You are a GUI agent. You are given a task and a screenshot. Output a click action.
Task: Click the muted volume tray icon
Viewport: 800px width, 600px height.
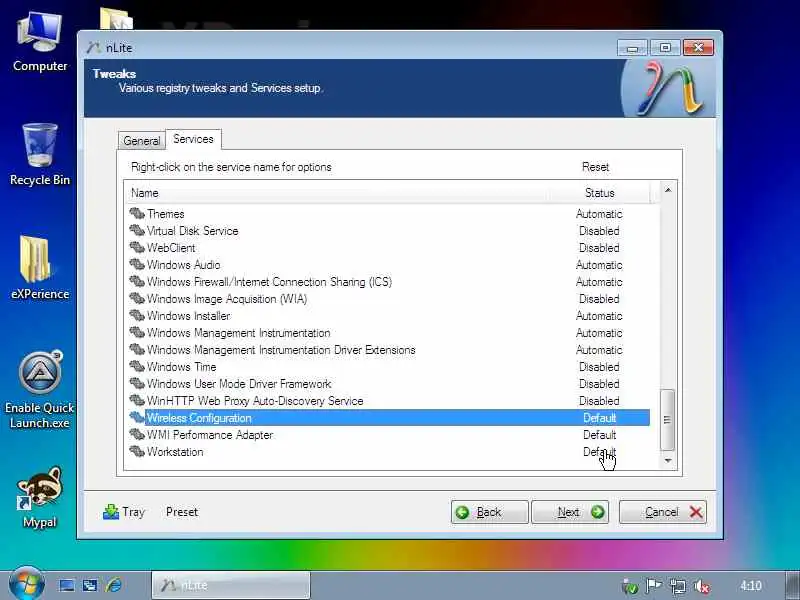(x=703, y=586)
